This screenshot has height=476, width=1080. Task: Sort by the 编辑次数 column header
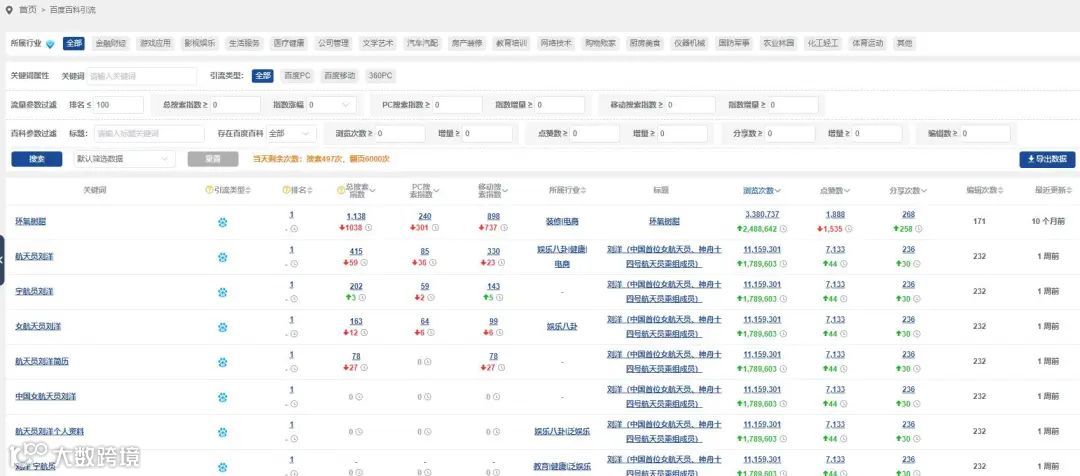point(985,190)
